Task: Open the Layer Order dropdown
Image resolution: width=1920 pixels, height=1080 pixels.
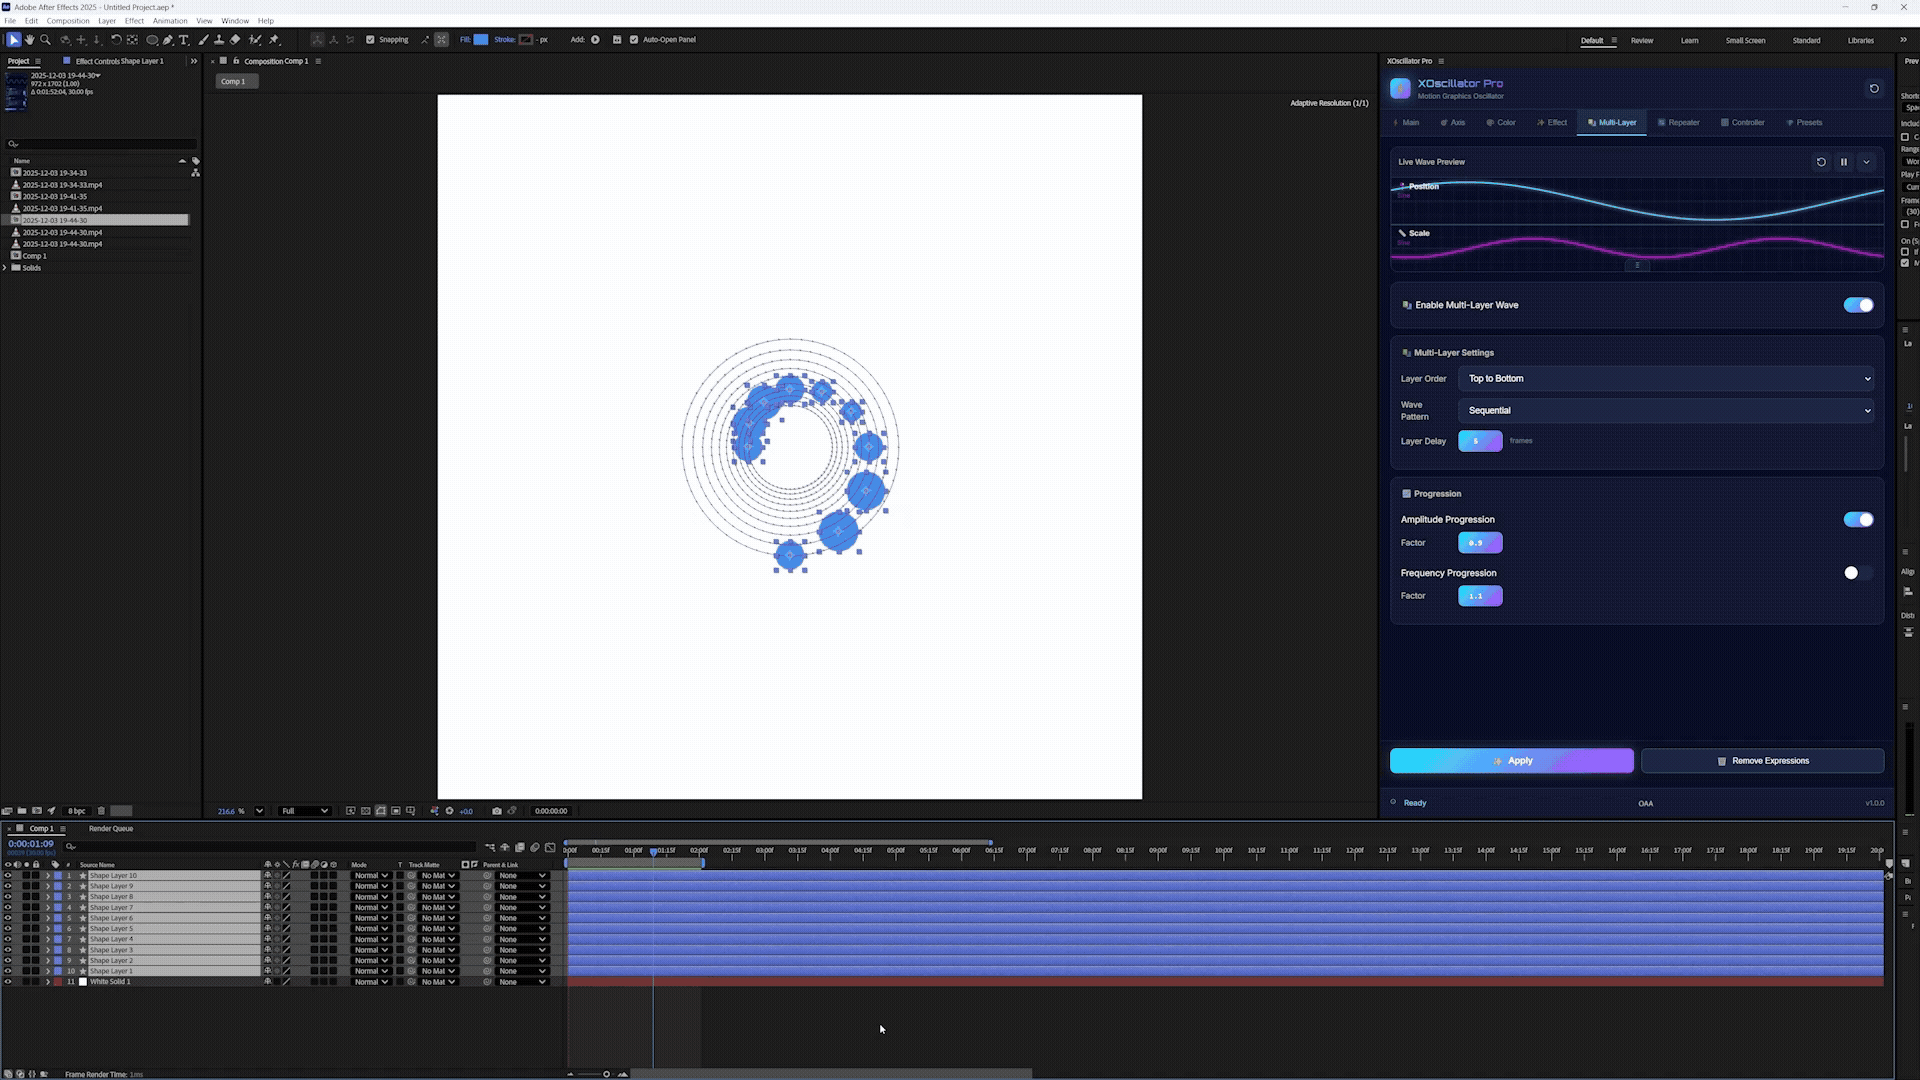Action: pyautogui.click(x=1666, y=379)
